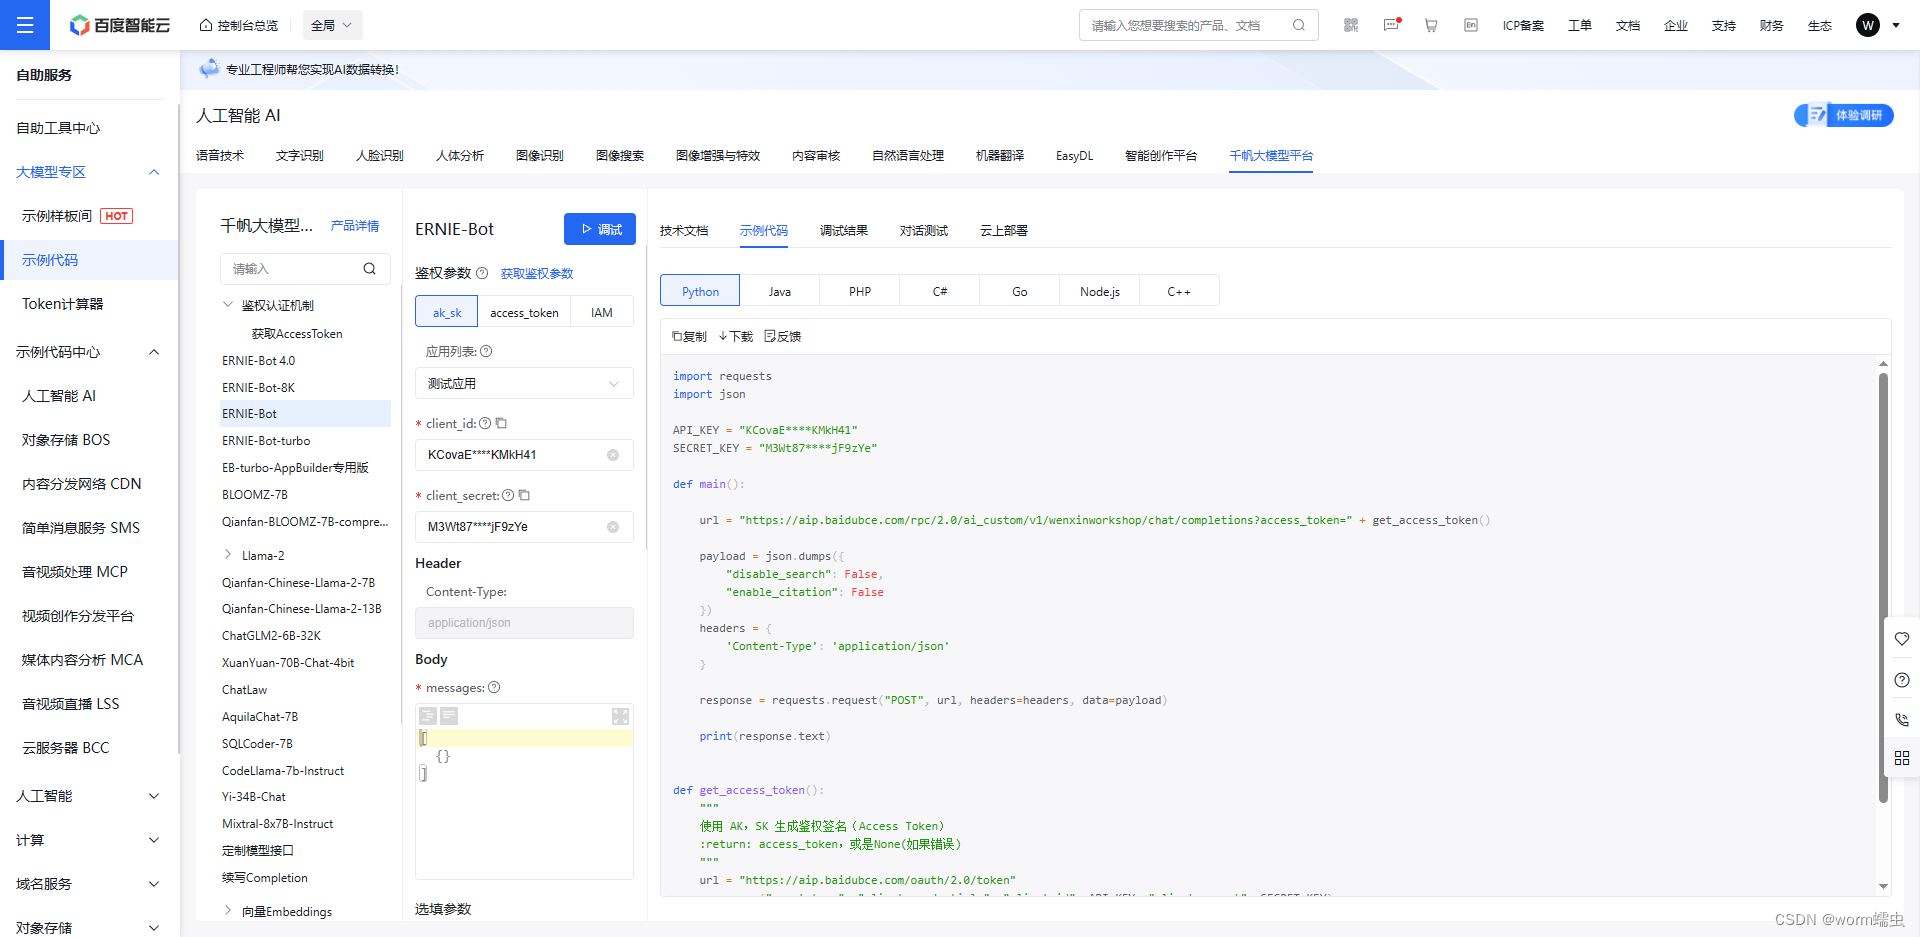Click help icon next to 鉴权参数

(482, 273)
